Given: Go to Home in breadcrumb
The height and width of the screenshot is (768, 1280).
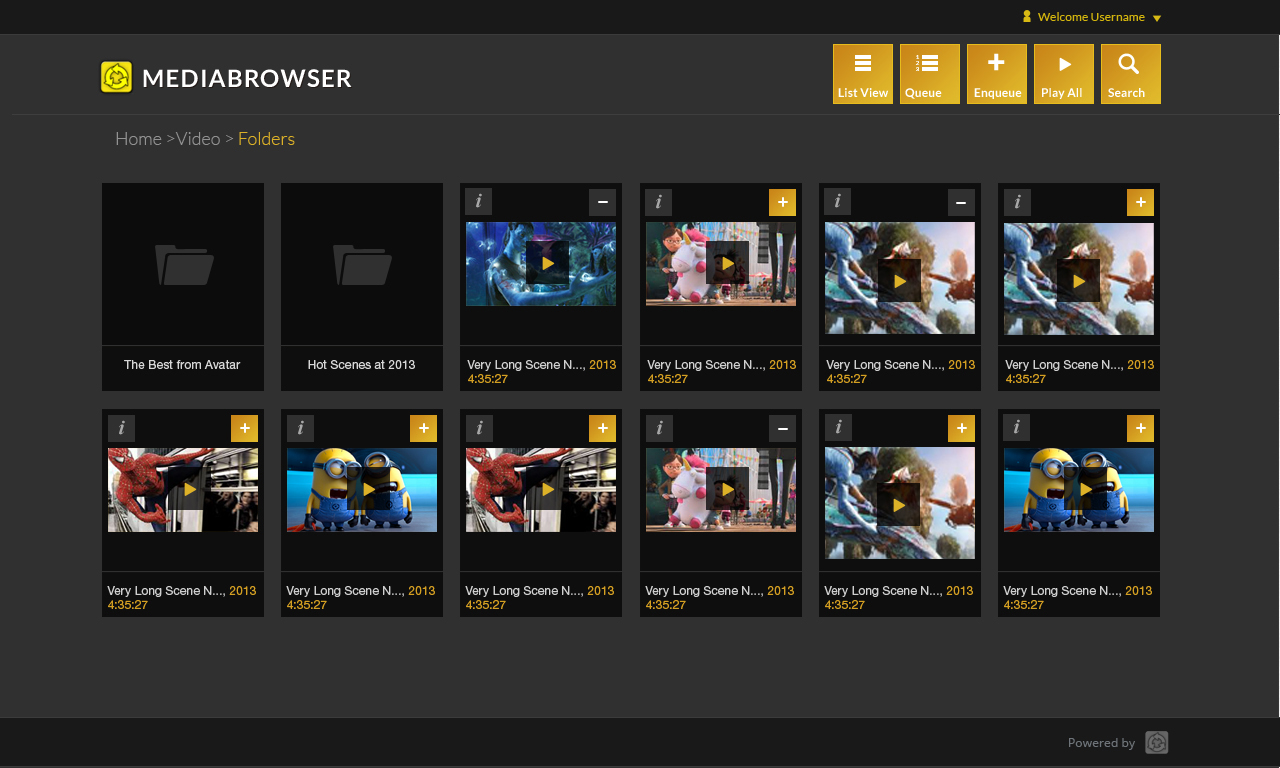Looking at the screenshot, I should pyautogui.click(x=138, y=139).
